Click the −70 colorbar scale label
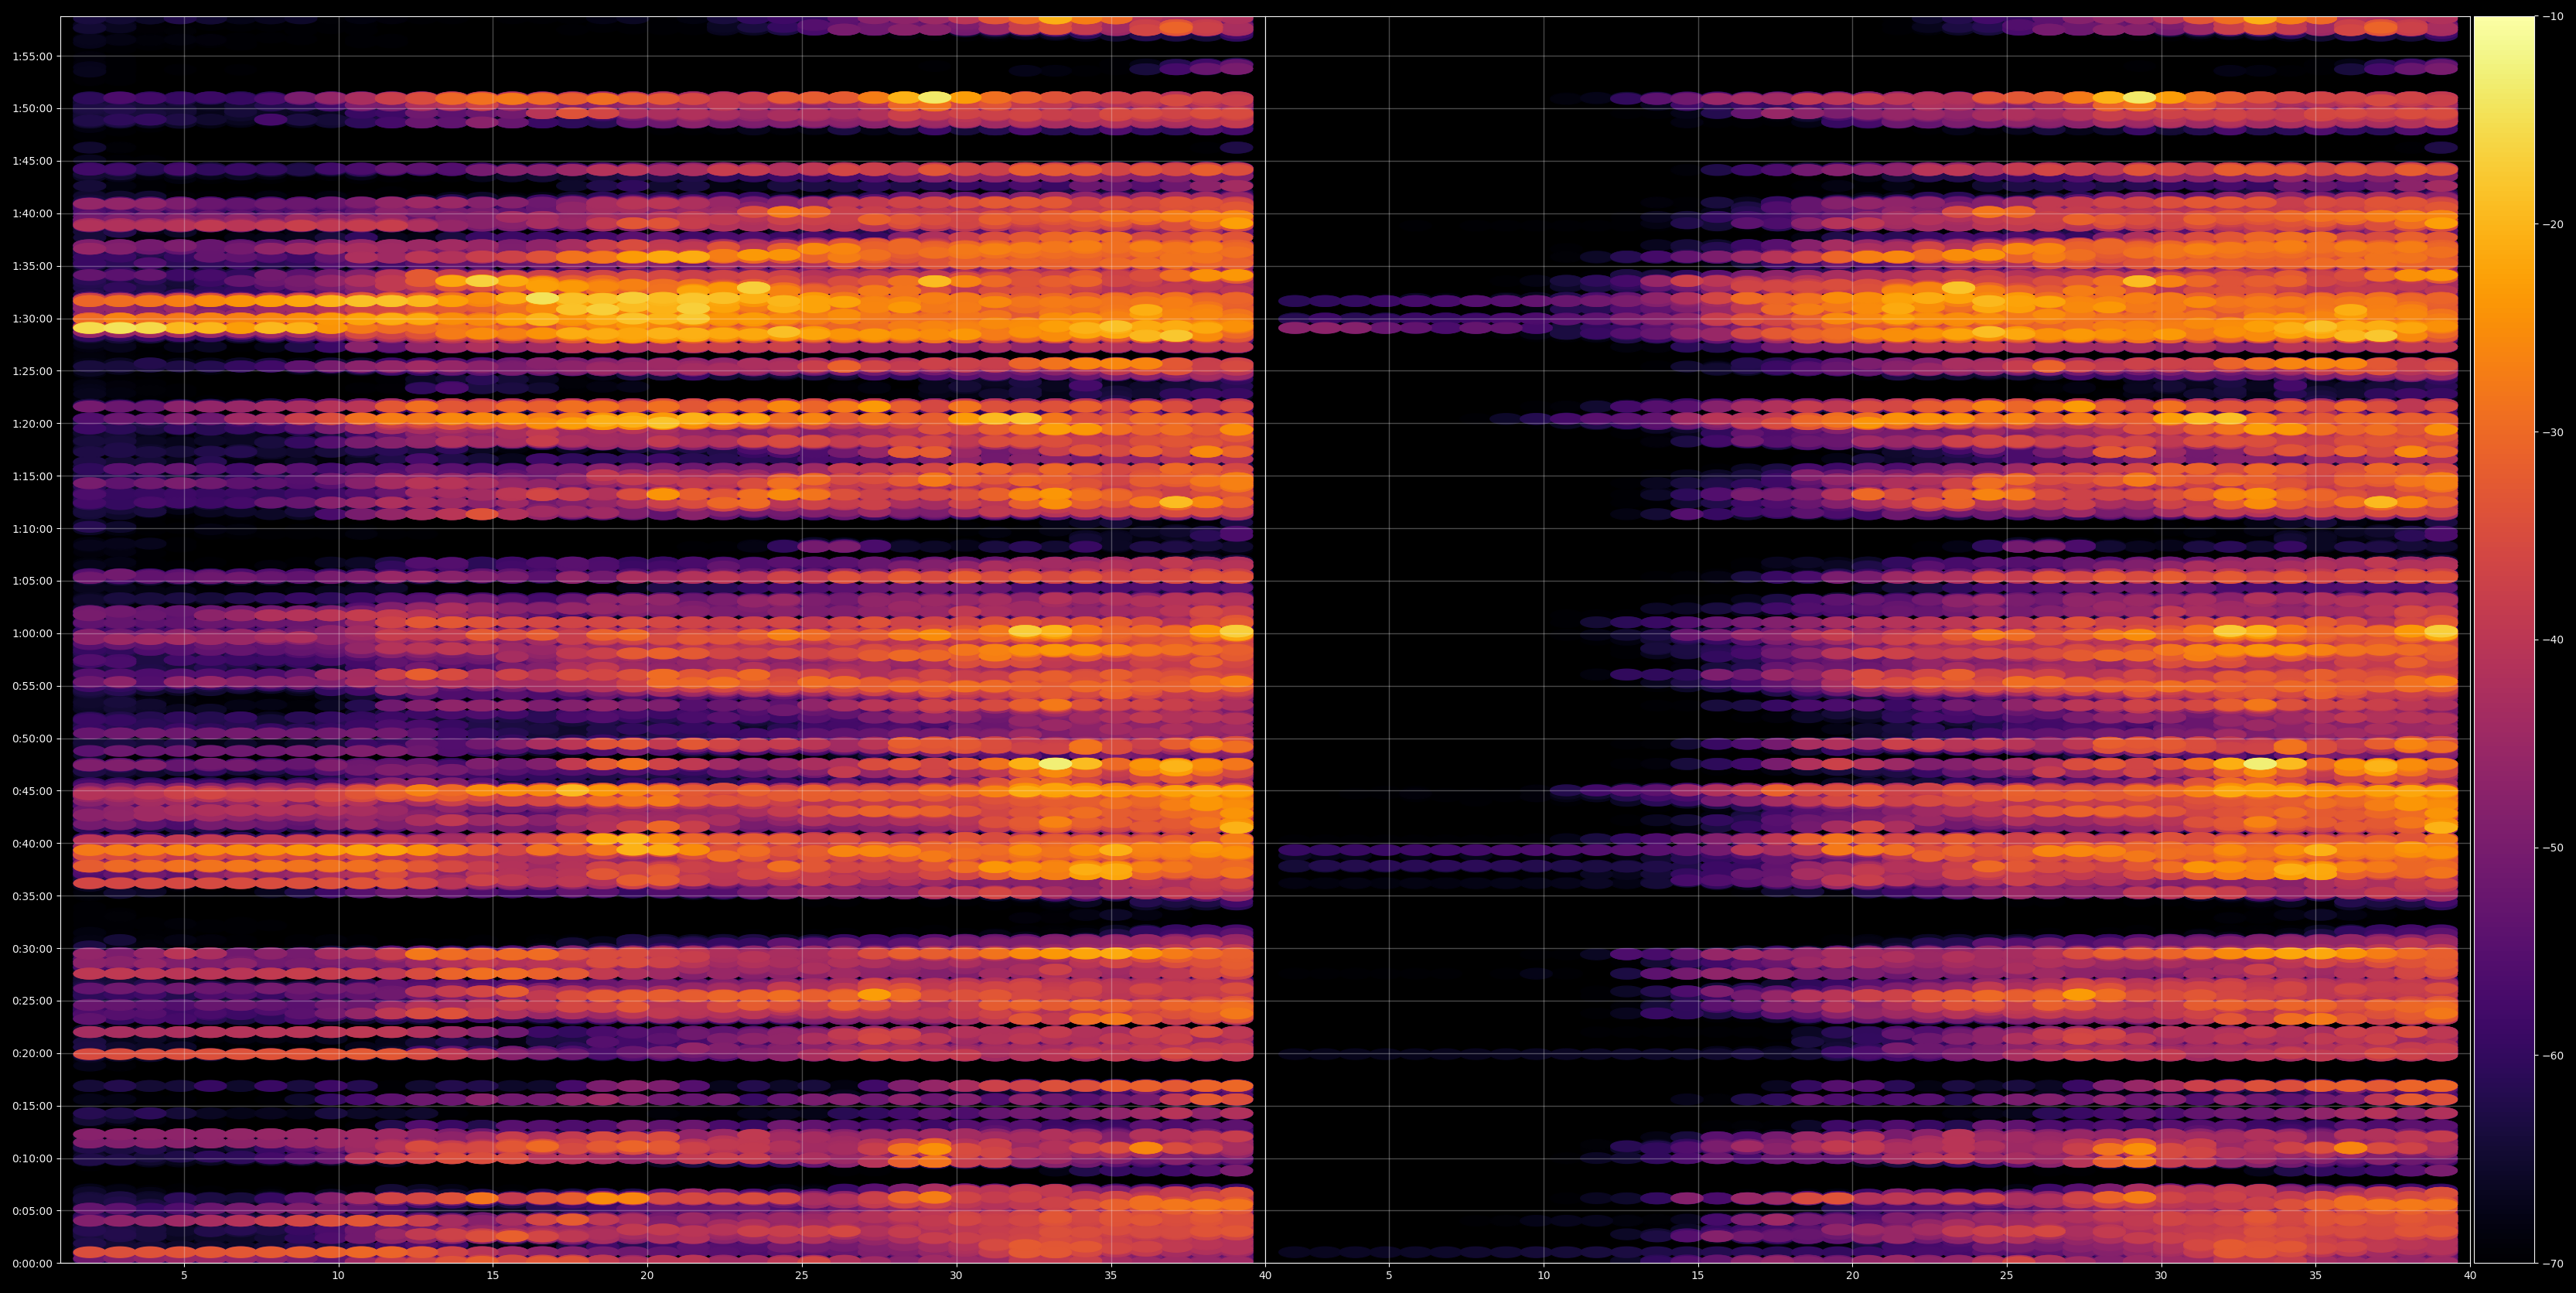2576x1293 pixels. pos(2553,1263)
